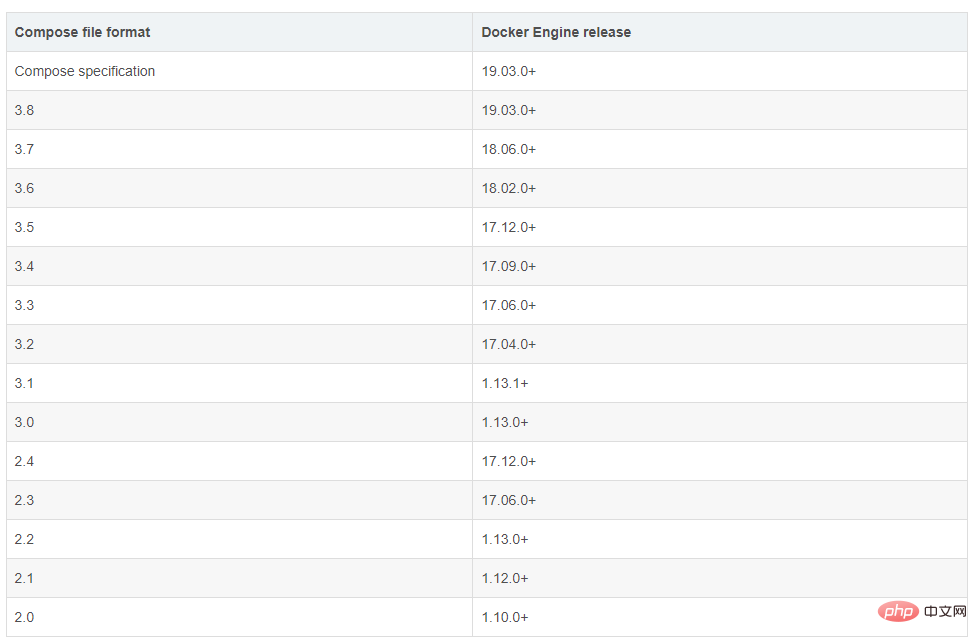Click the Compose specification row text
This screenshot has height=644, width=977.
click(x=85, y=71)
